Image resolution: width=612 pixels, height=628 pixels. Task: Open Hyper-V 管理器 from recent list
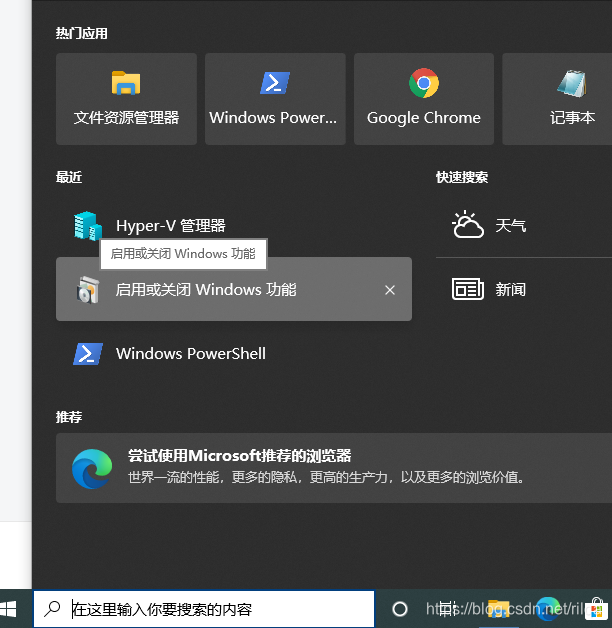[x=234, y=225]
